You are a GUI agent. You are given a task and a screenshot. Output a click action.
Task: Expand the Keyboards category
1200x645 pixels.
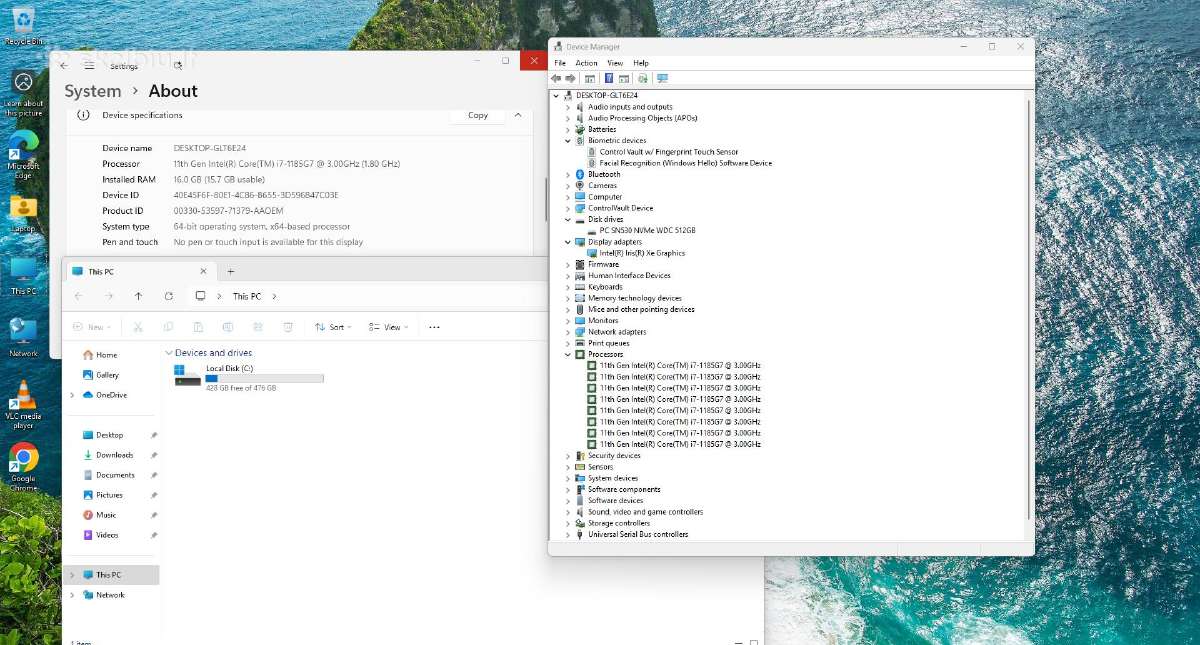point(568,287)
